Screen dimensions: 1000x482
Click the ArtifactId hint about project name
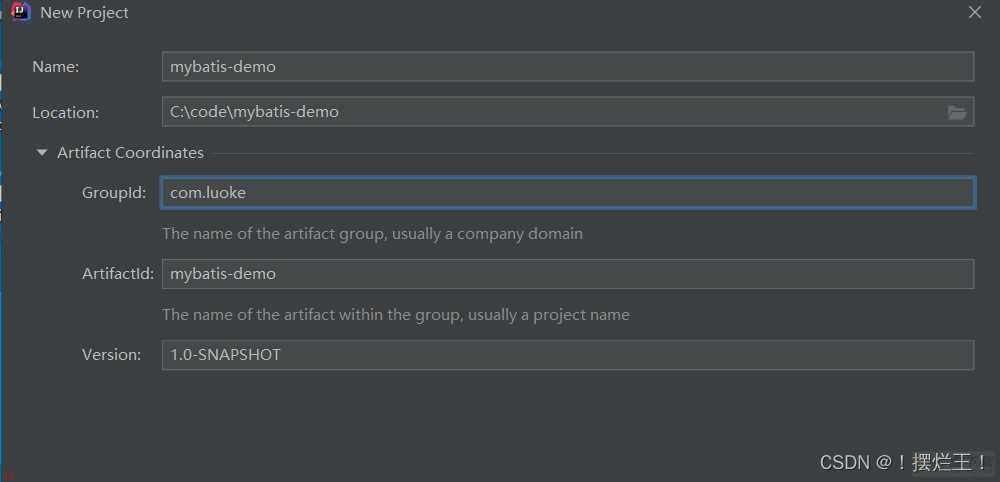click(x=395, y=314)
